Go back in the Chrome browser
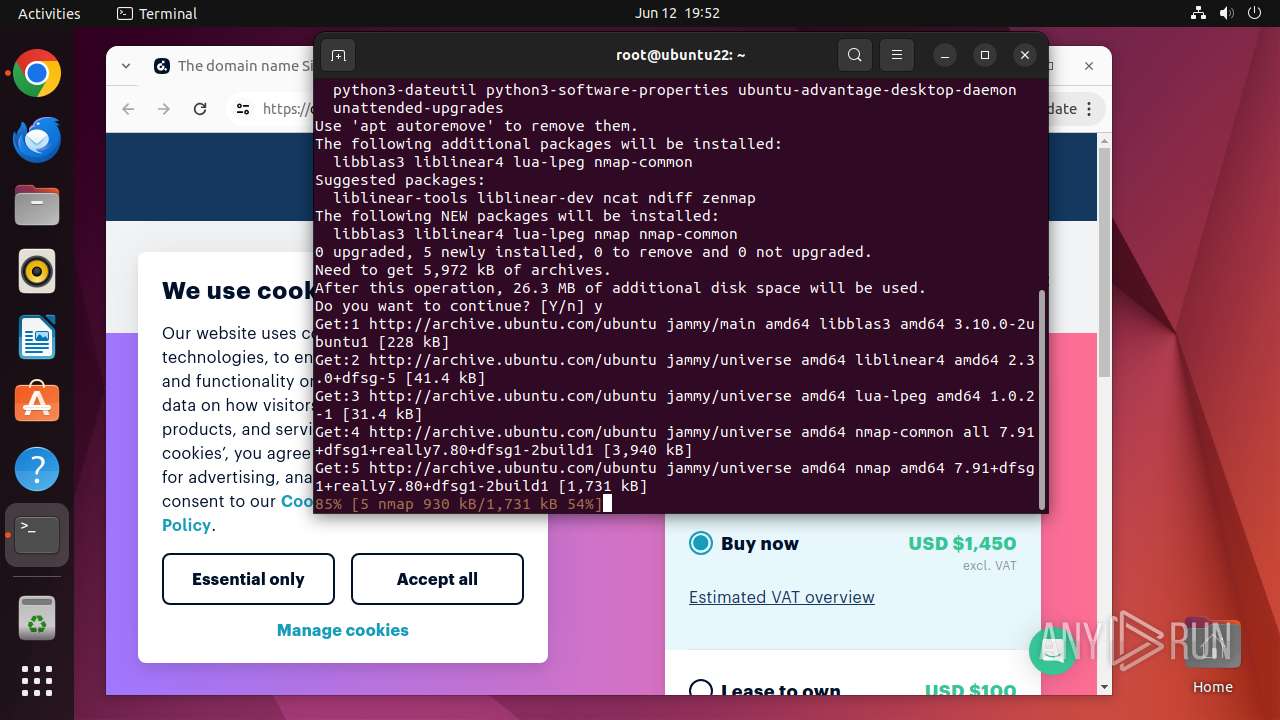This screenshot has width=1280, height=720. click(x=128, y=109)
